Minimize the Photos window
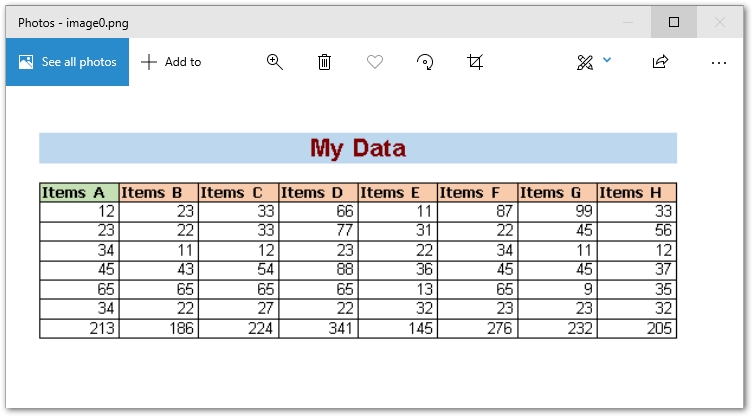The image size is (753, 417). 628,22
